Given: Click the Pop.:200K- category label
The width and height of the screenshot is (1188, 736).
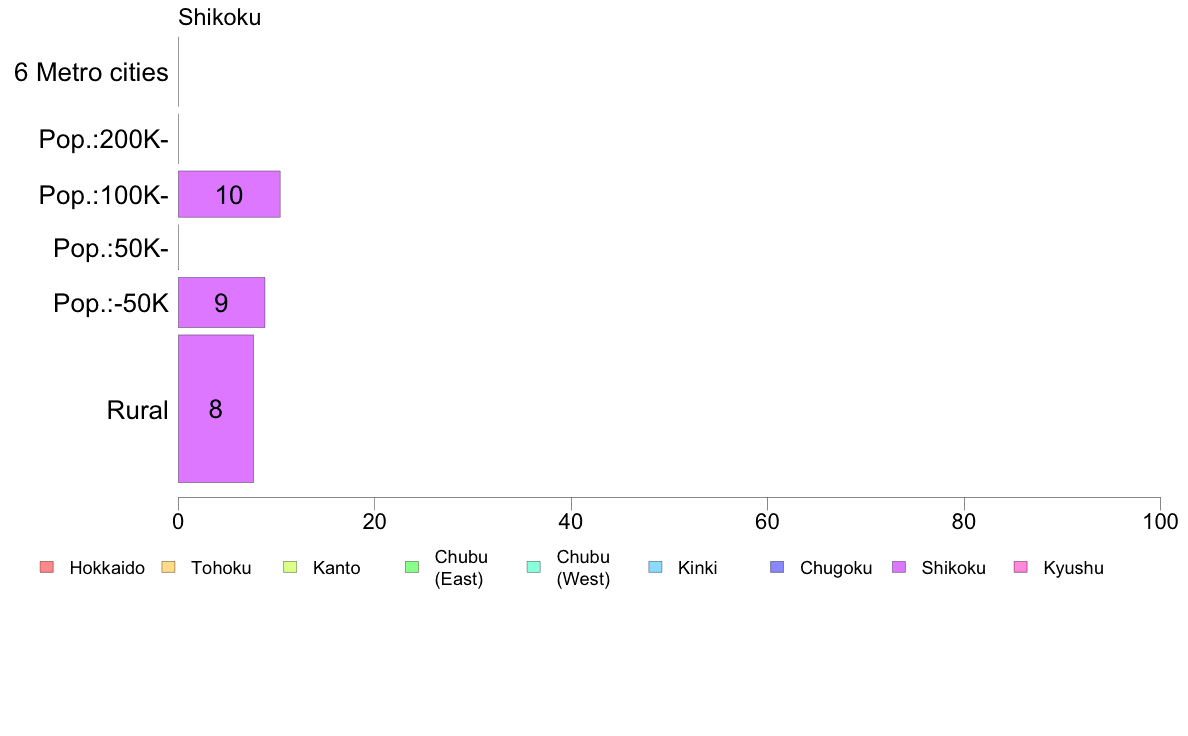Looking at the screenshot, I should pyautogui.click(x=104, y=139).
